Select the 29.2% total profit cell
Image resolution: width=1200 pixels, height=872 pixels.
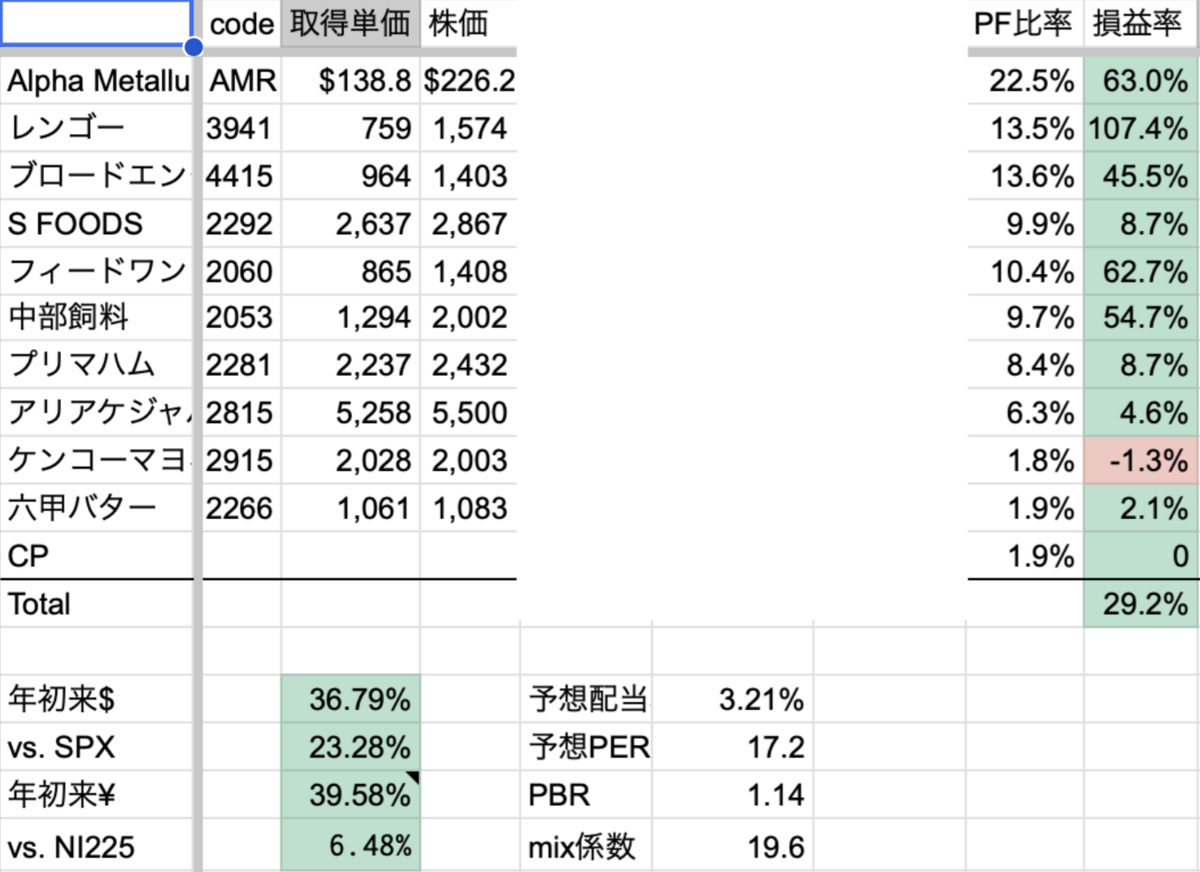(x=1141, y=604)
